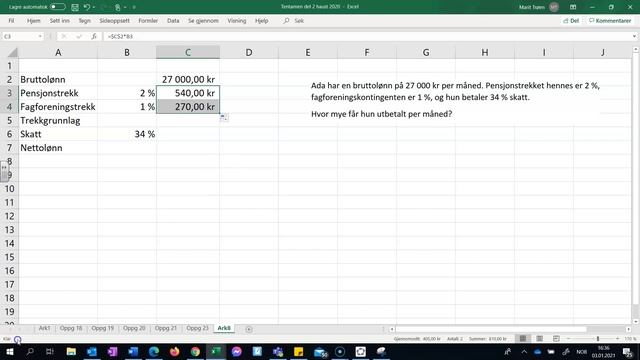Switch to Page Break Preview icon

pyautogui.click(x=556, y=339)
